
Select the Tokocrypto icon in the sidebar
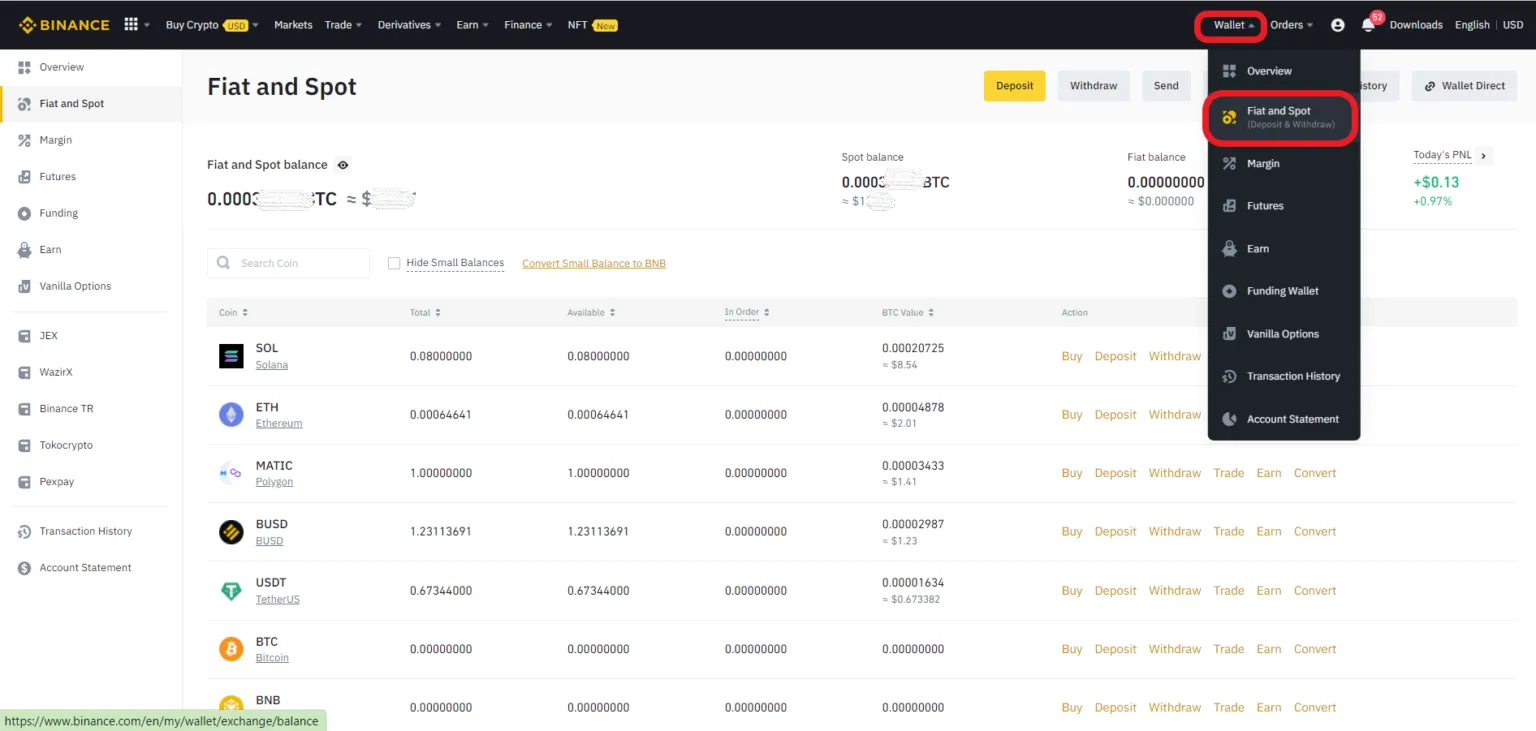tap(25, 445)
